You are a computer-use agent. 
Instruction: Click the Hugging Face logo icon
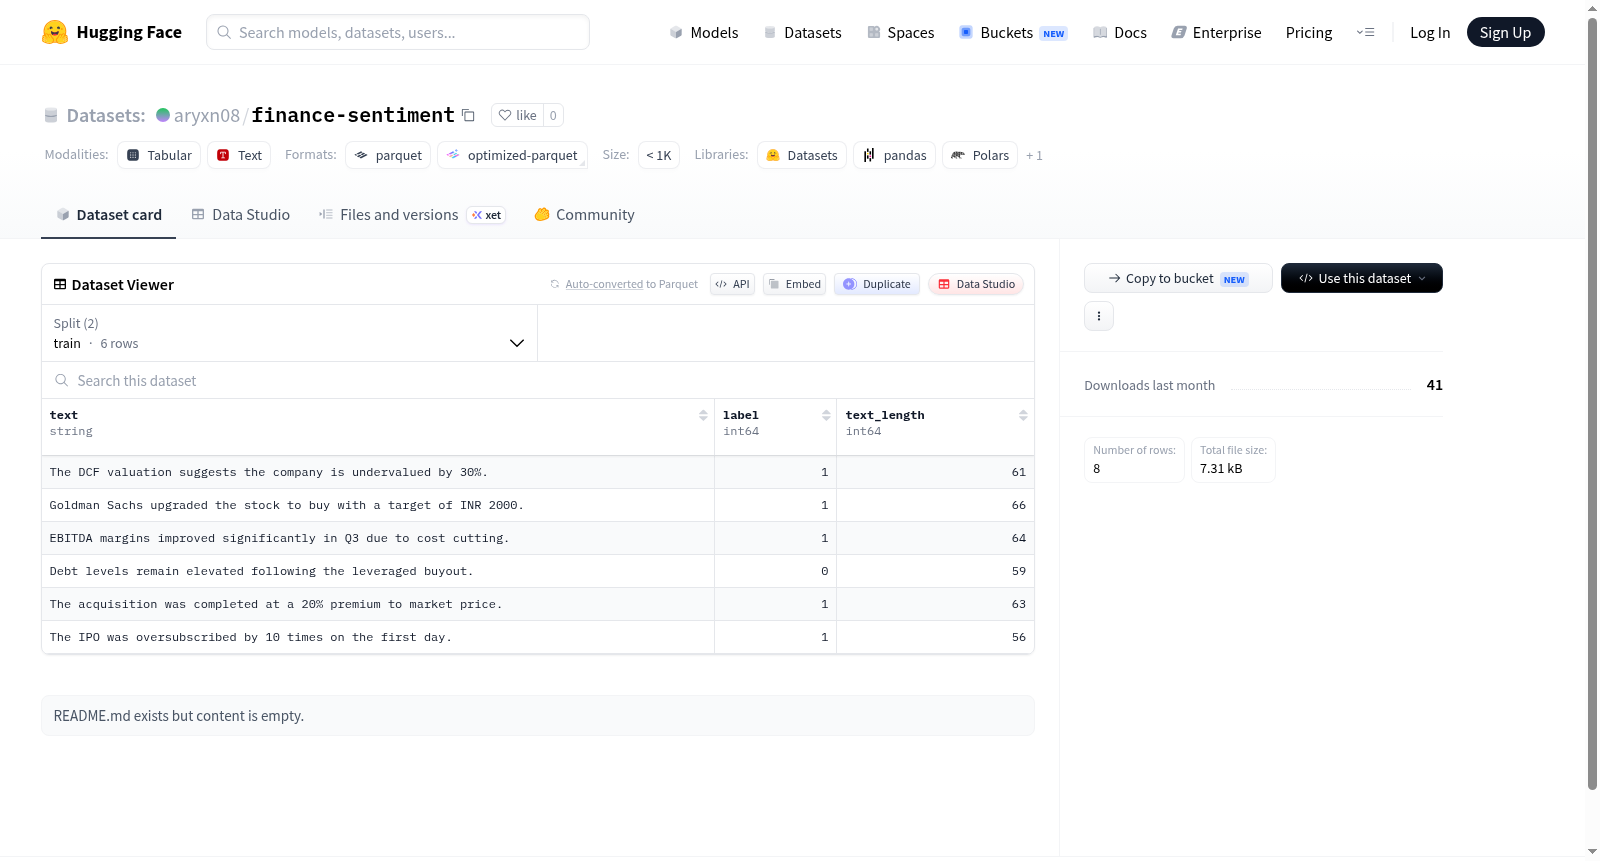pos(55,32)
